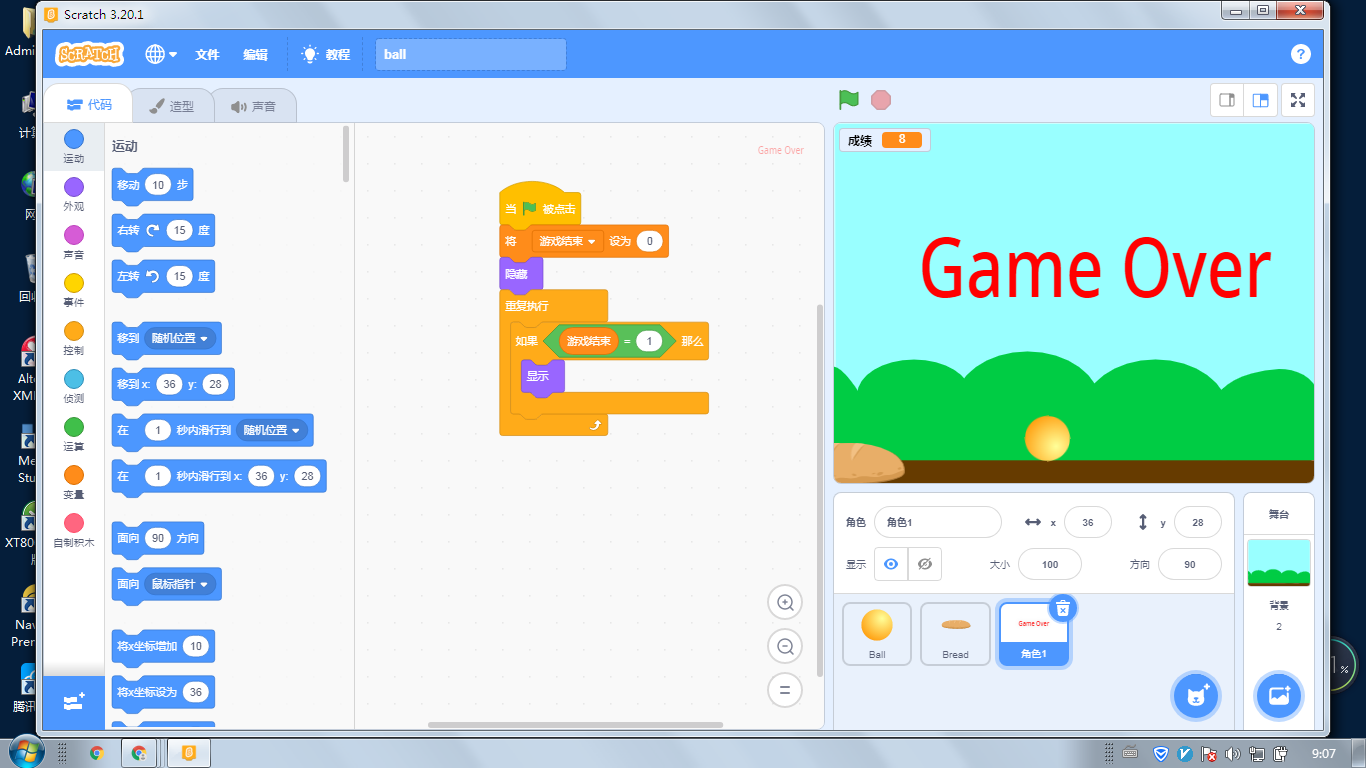Viewport: 1366px width, 768px height.
Task: Zoom in on the code workspace
Action: coord(785,602)
